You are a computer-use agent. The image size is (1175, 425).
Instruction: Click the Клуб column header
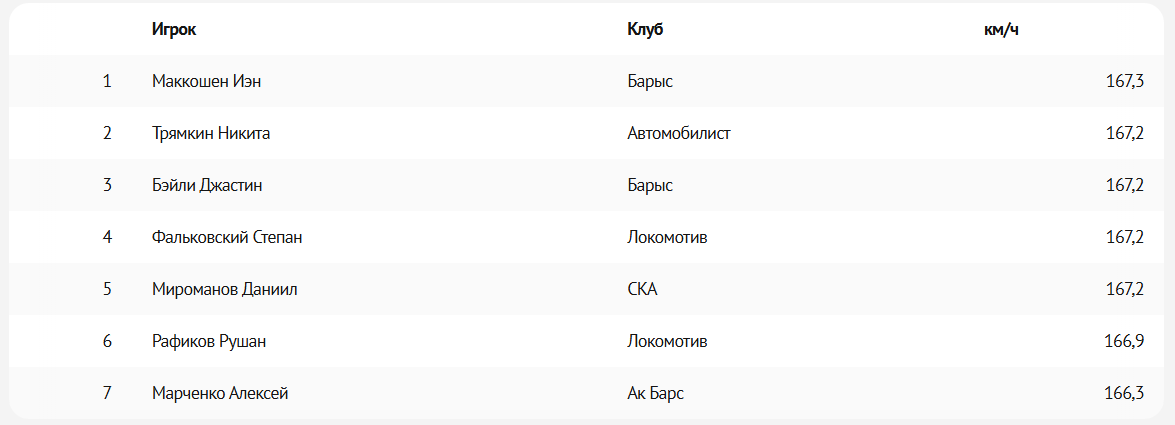pos(645,29)
